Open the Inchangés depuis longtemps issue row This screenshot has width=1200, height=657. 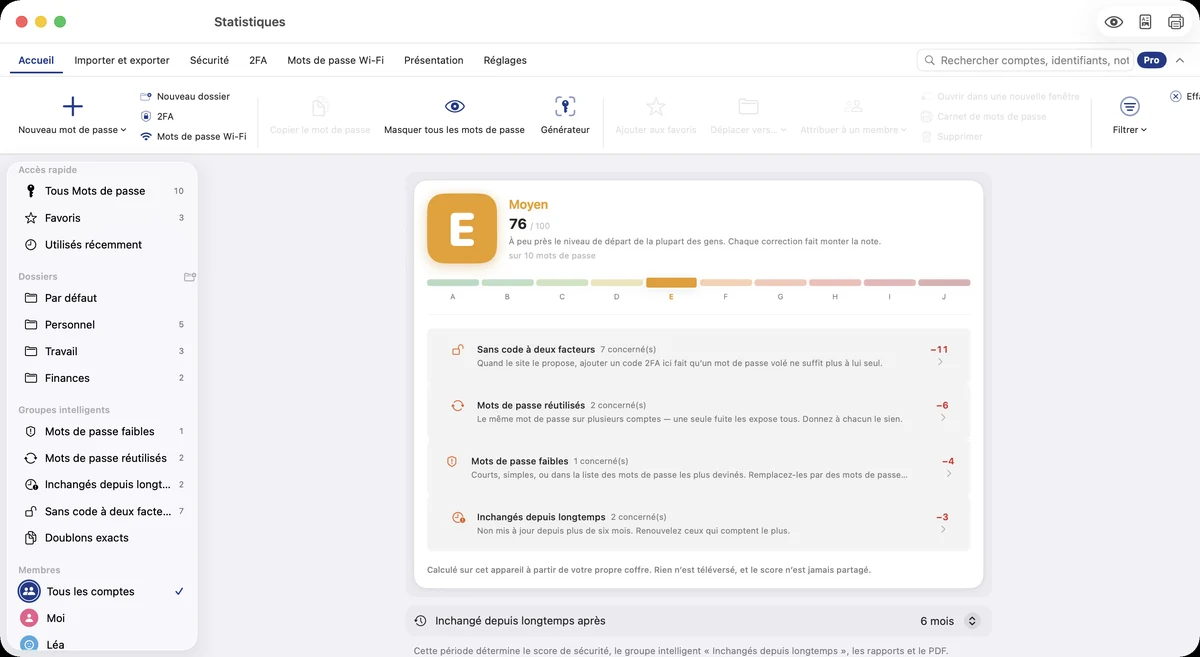(x=698, y=523)
